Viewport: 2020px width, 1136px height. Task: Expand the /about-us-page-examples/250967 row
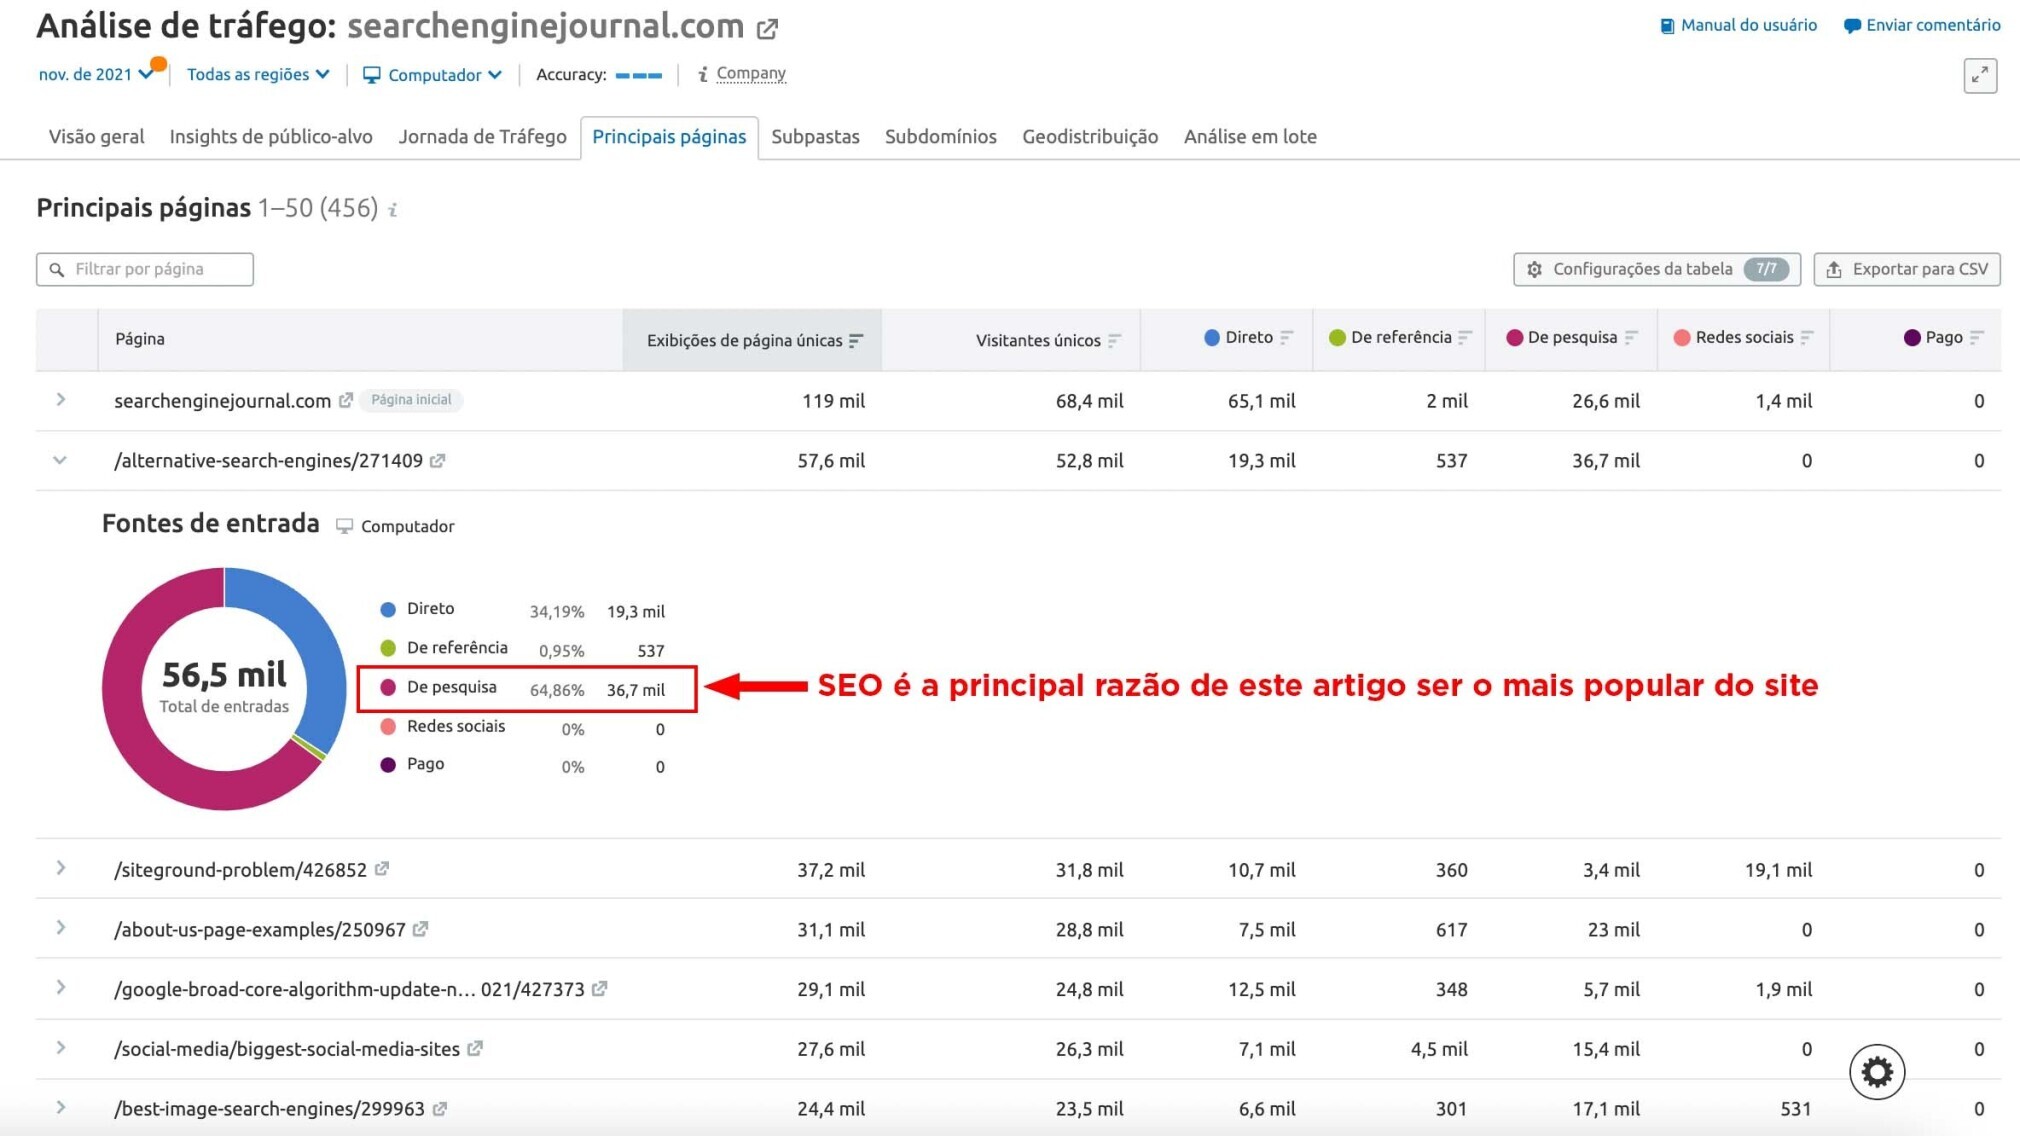[61, 928]
